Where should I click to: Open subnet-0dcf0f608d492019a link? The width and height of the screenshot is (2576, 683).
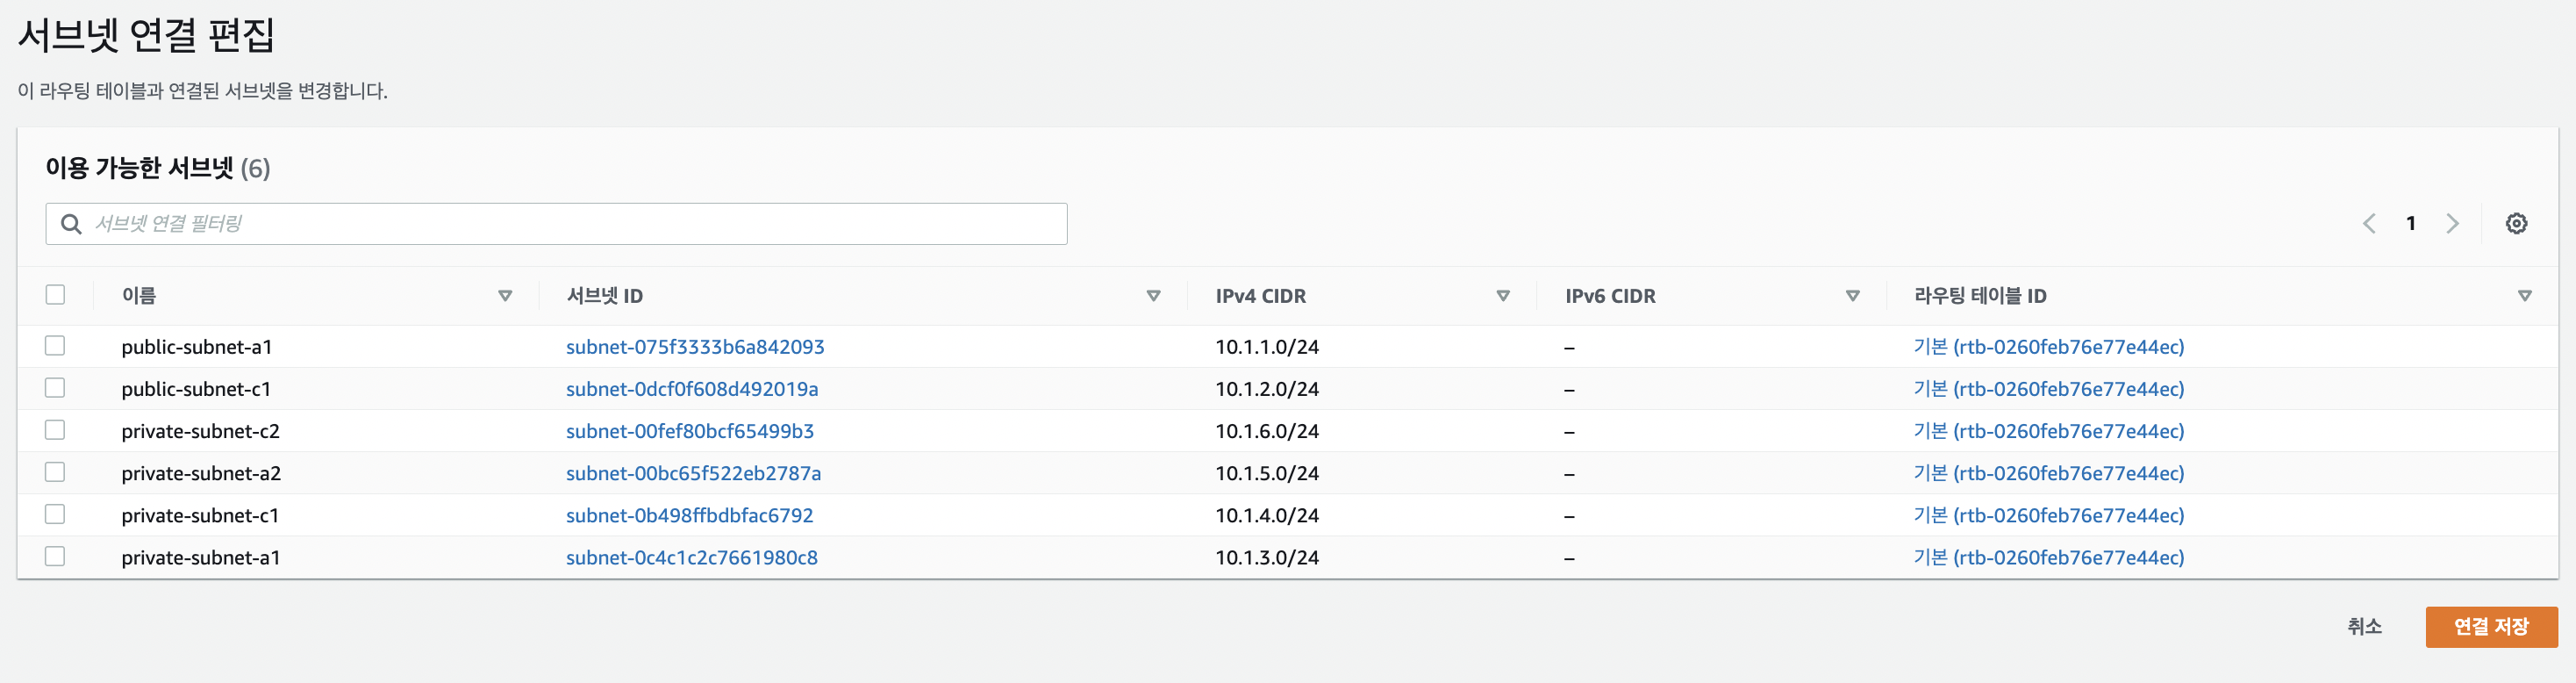[x=692, y=389]
